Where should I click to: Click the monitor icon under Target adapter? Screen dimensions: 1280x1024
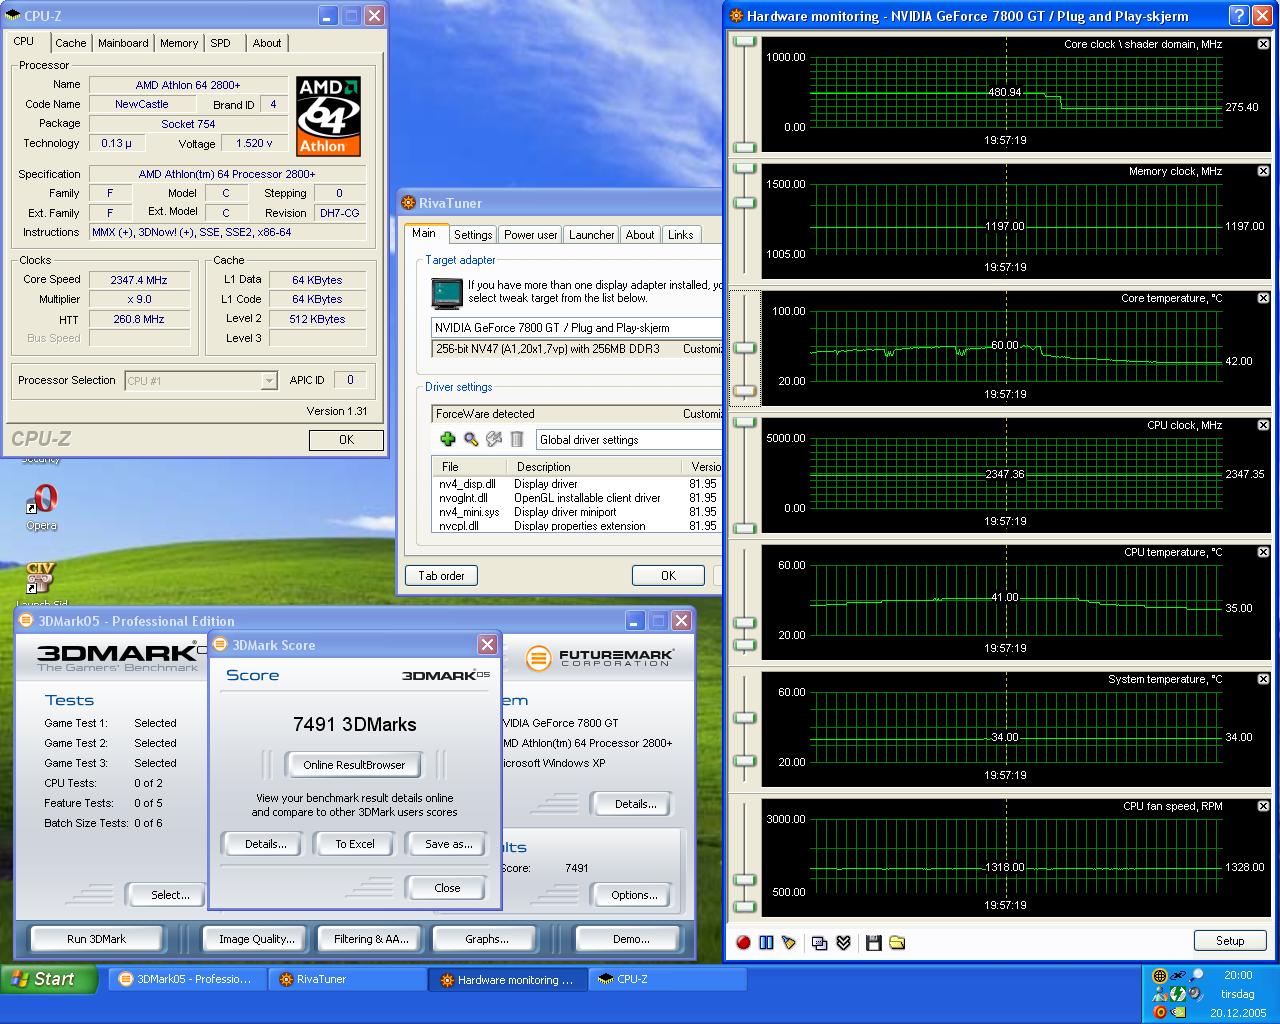tap(447, 293)
